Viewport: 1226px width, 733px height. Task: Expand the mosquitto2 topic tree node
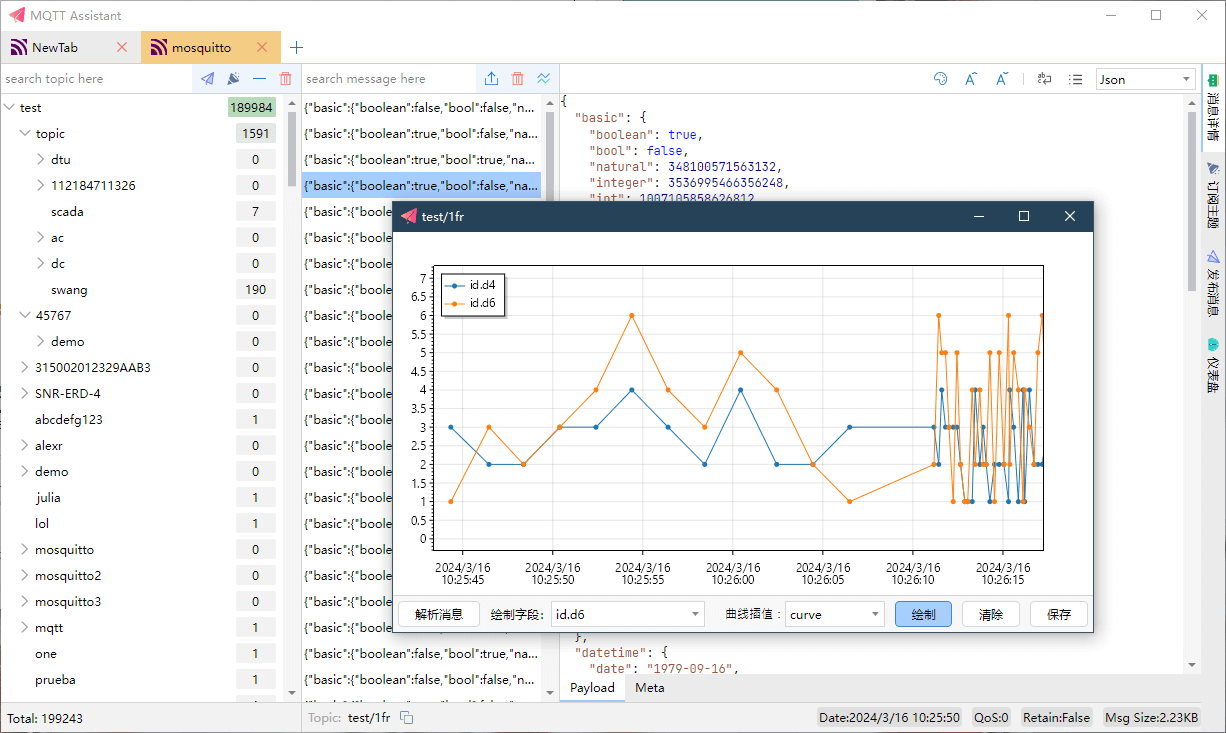click(25, 576)
